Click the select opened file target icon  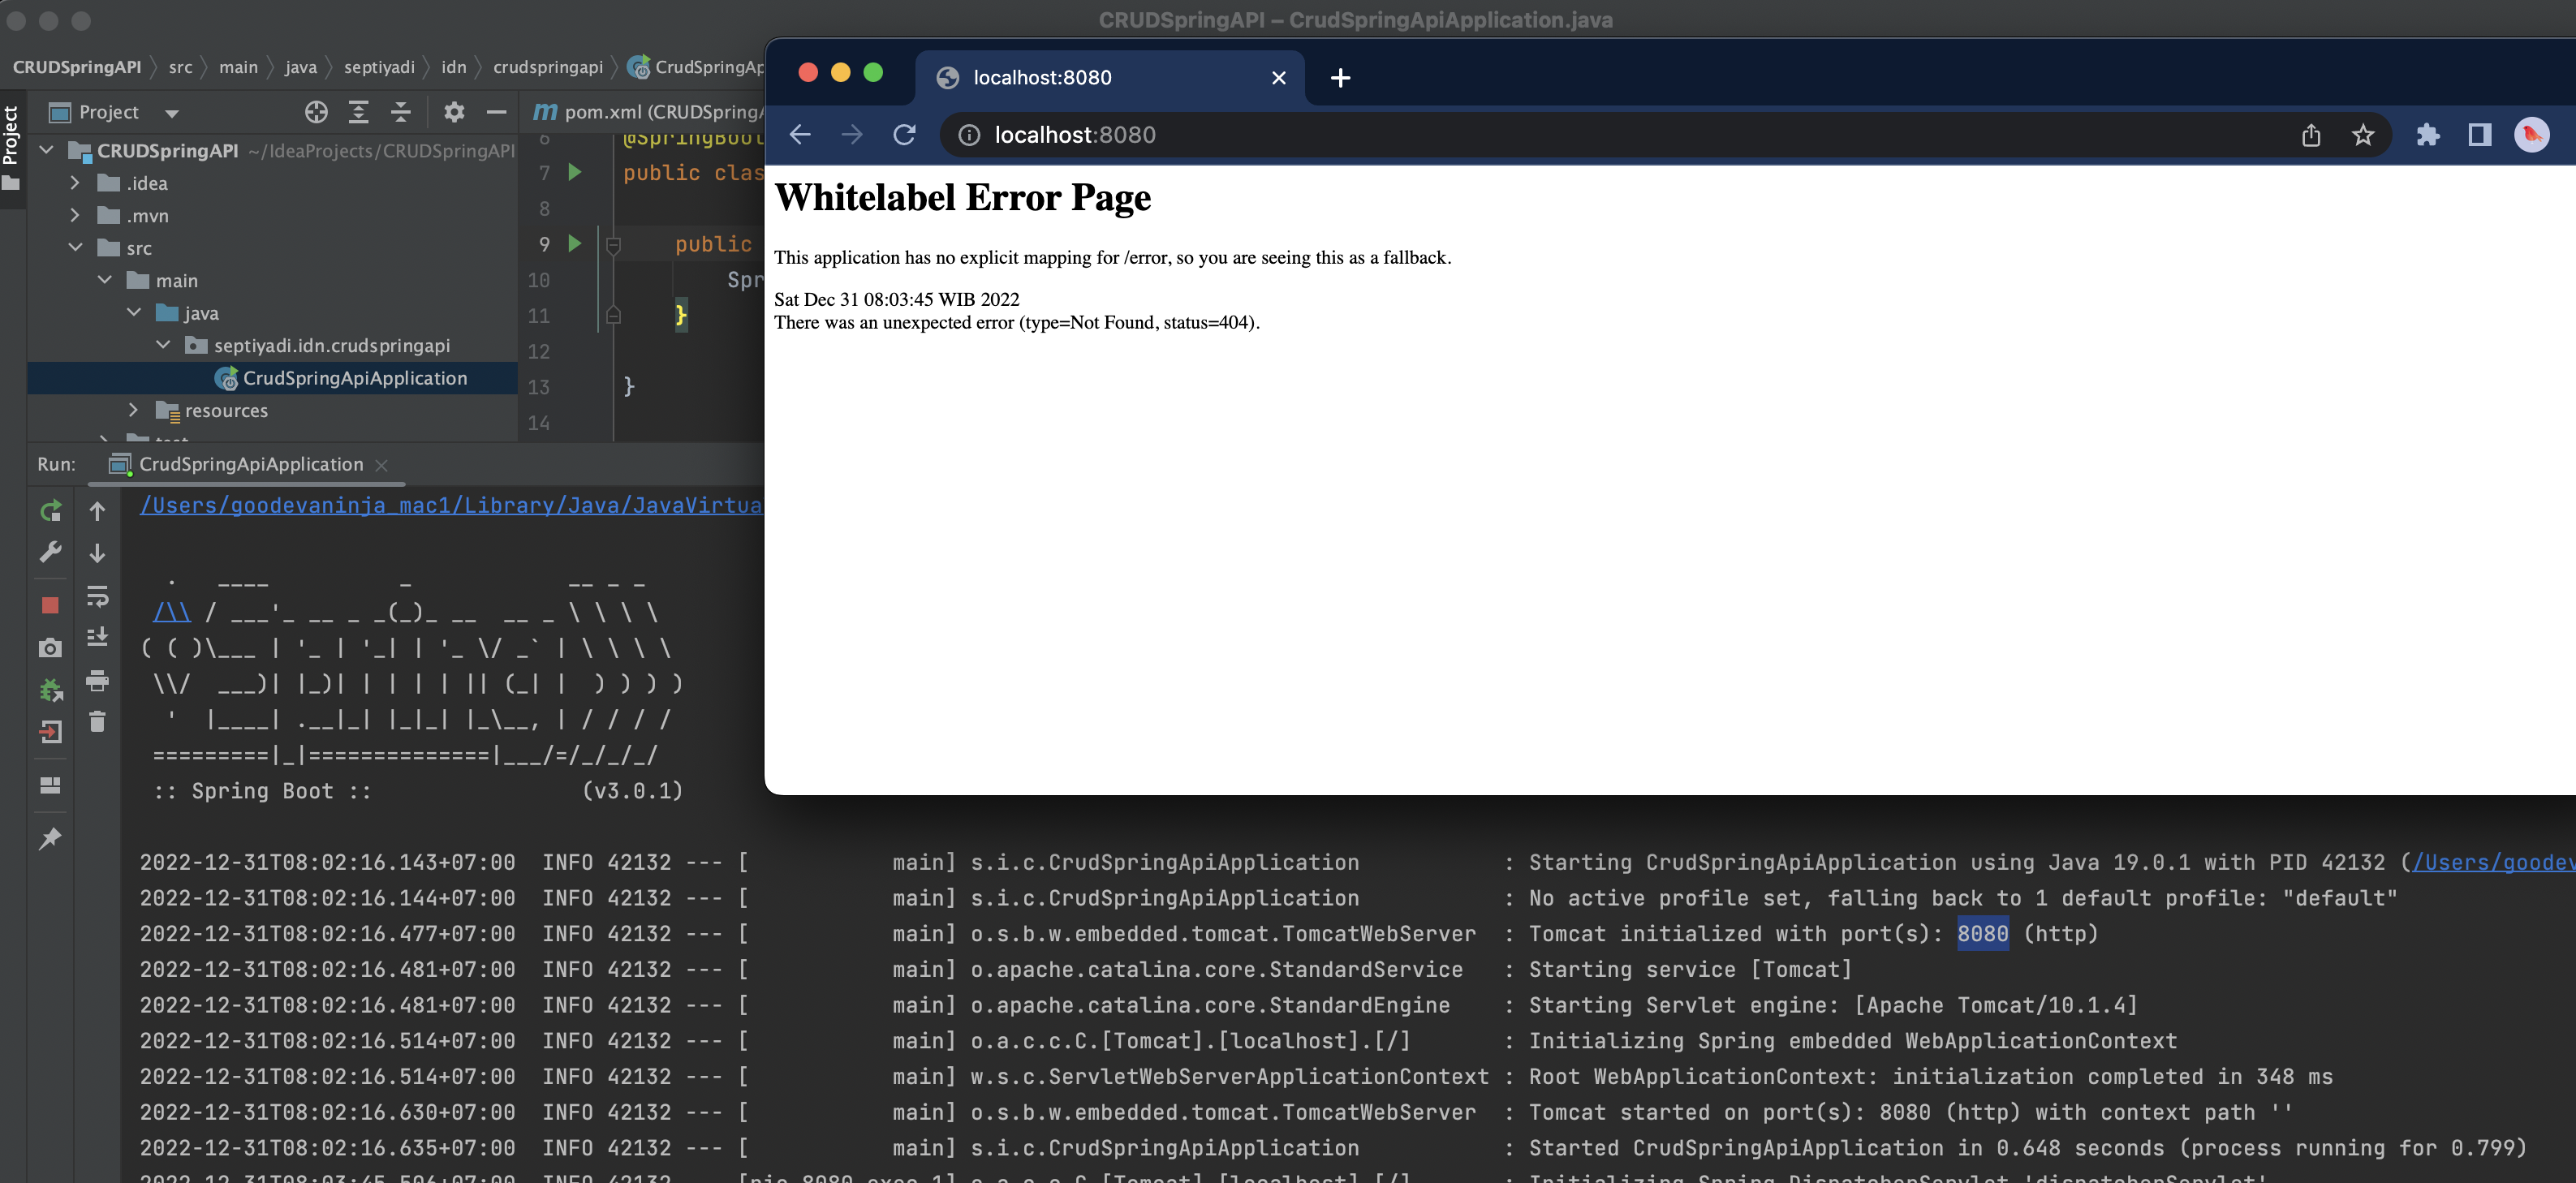(316, 112)
